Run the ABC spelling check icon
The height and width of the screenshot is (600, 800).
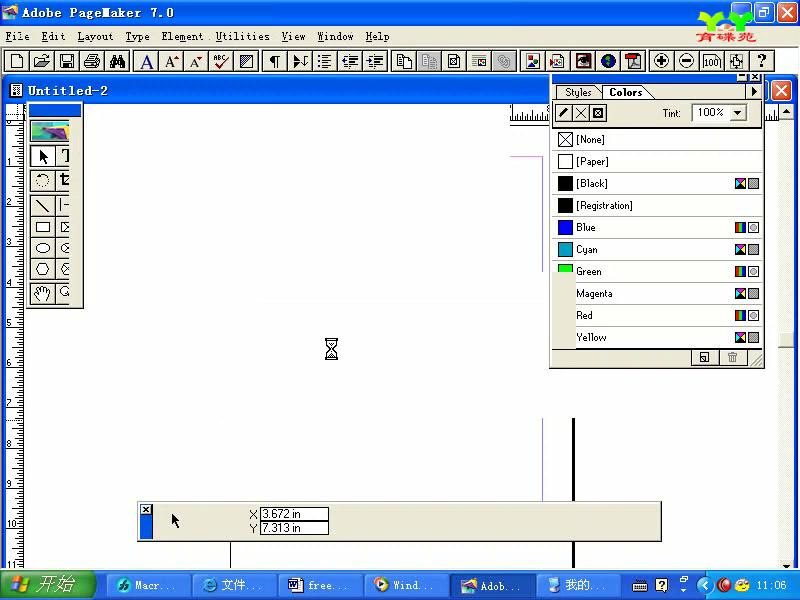pyautogui.click(x=221, y=62)
